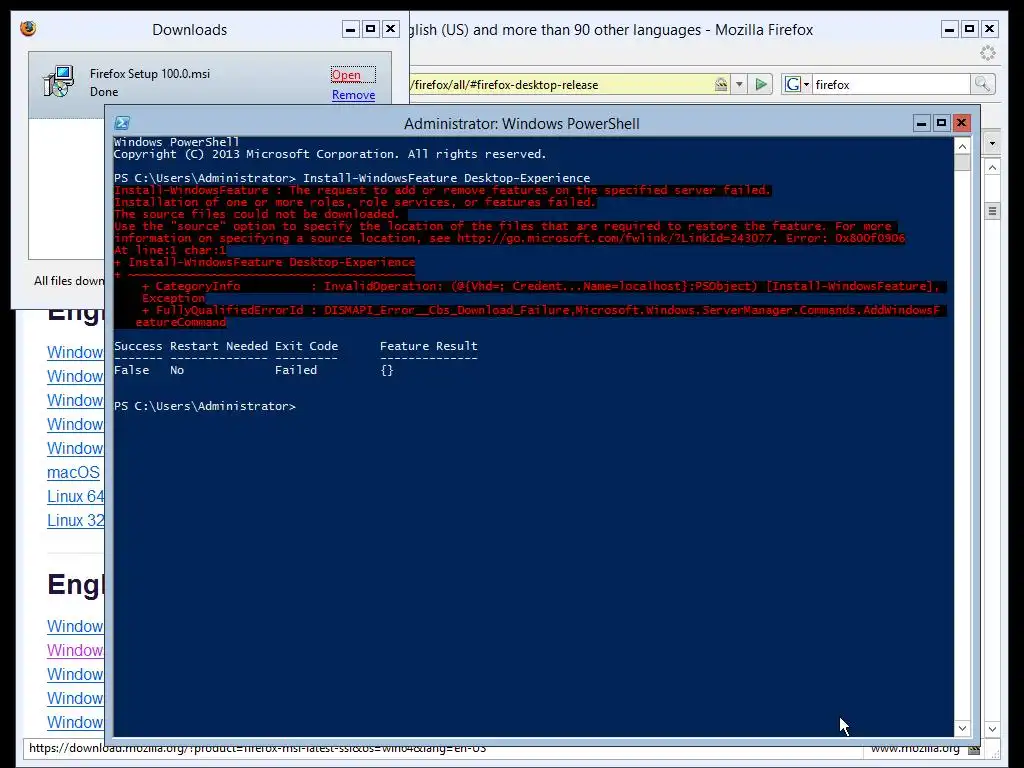Image resolution: width=1024 pixels, height=768 pixels.
Task: Click 'www.mozilla.org' in Firefox status bar
Action: [915, 748]
